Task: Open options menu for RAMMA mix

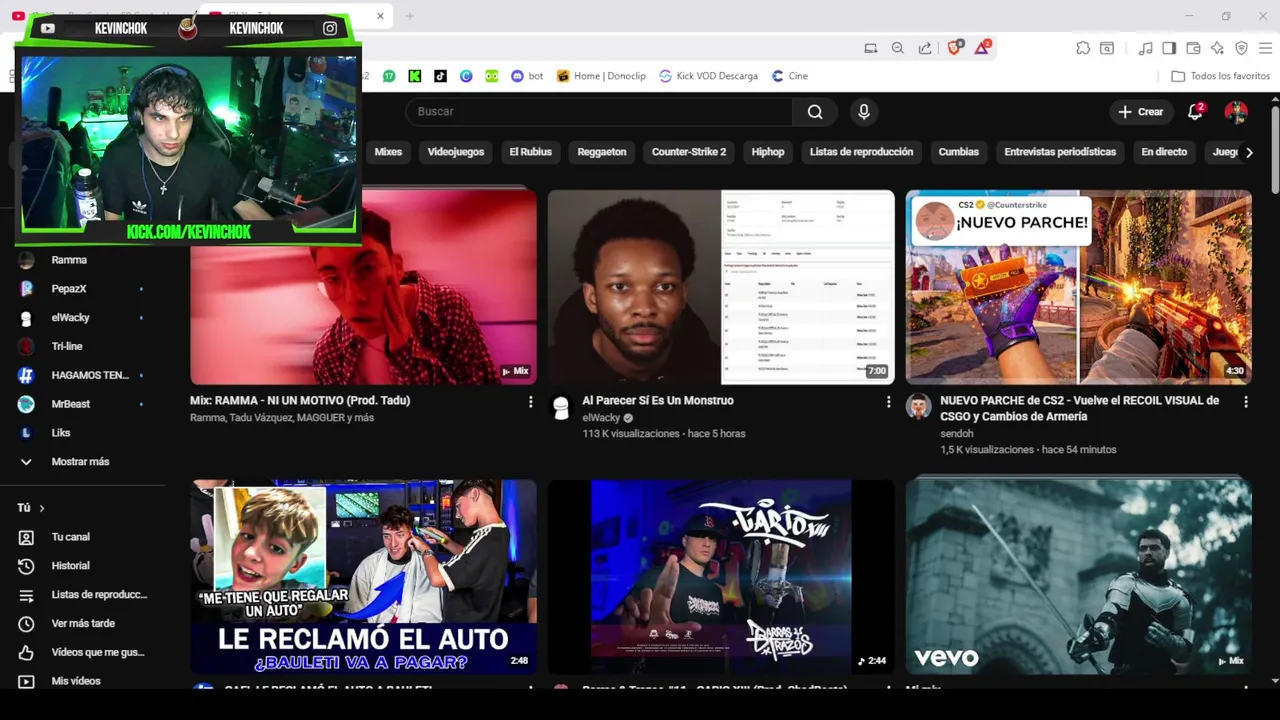Action: point(531,401)
